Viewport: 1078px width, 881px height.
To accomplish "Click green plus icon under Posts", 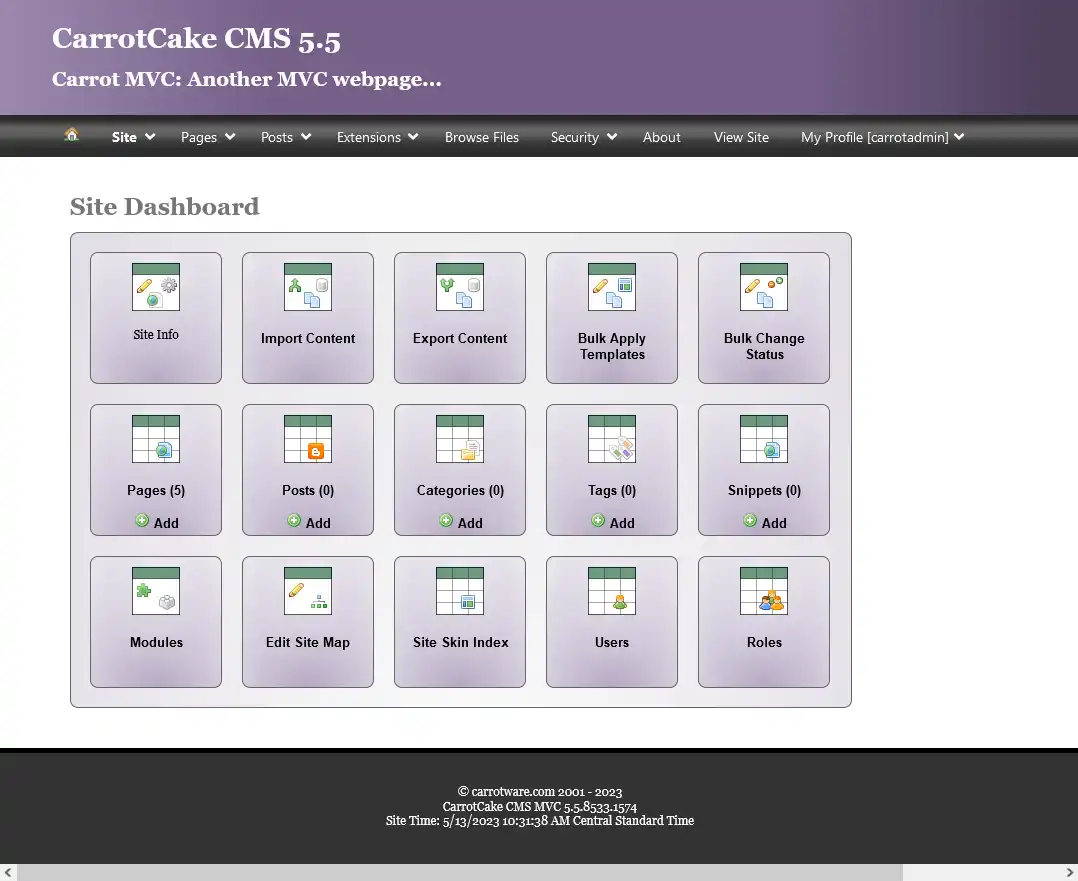I will pyautogui.click(x=294, y=521).
